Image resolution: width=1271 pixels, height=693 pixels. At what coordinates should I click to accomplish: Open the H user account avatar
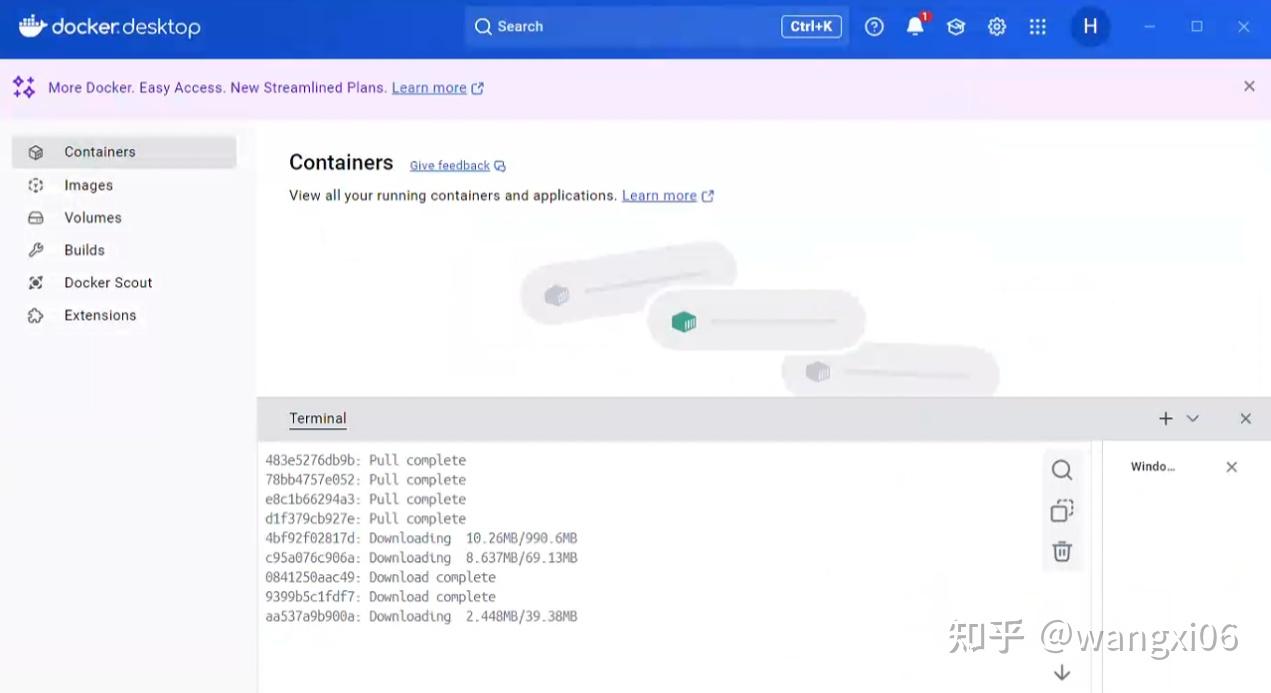coord(1090,27)
